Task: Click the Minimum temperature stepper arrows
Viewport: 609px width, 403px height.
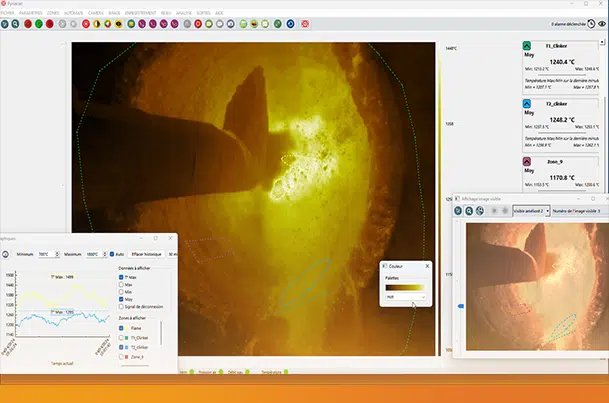Action: click(x=59, y=254)
